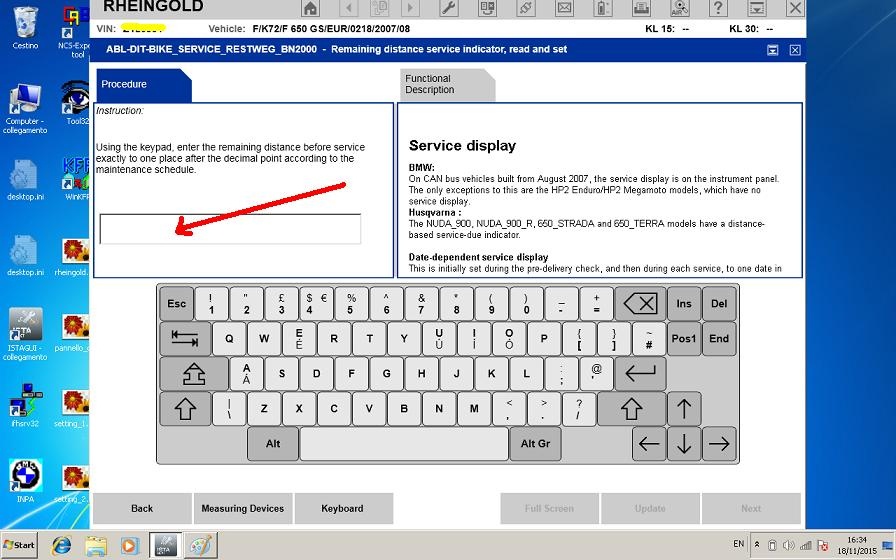
Task: Open ifhsrv32 desktop shortcut
Action: pos(25,406)
